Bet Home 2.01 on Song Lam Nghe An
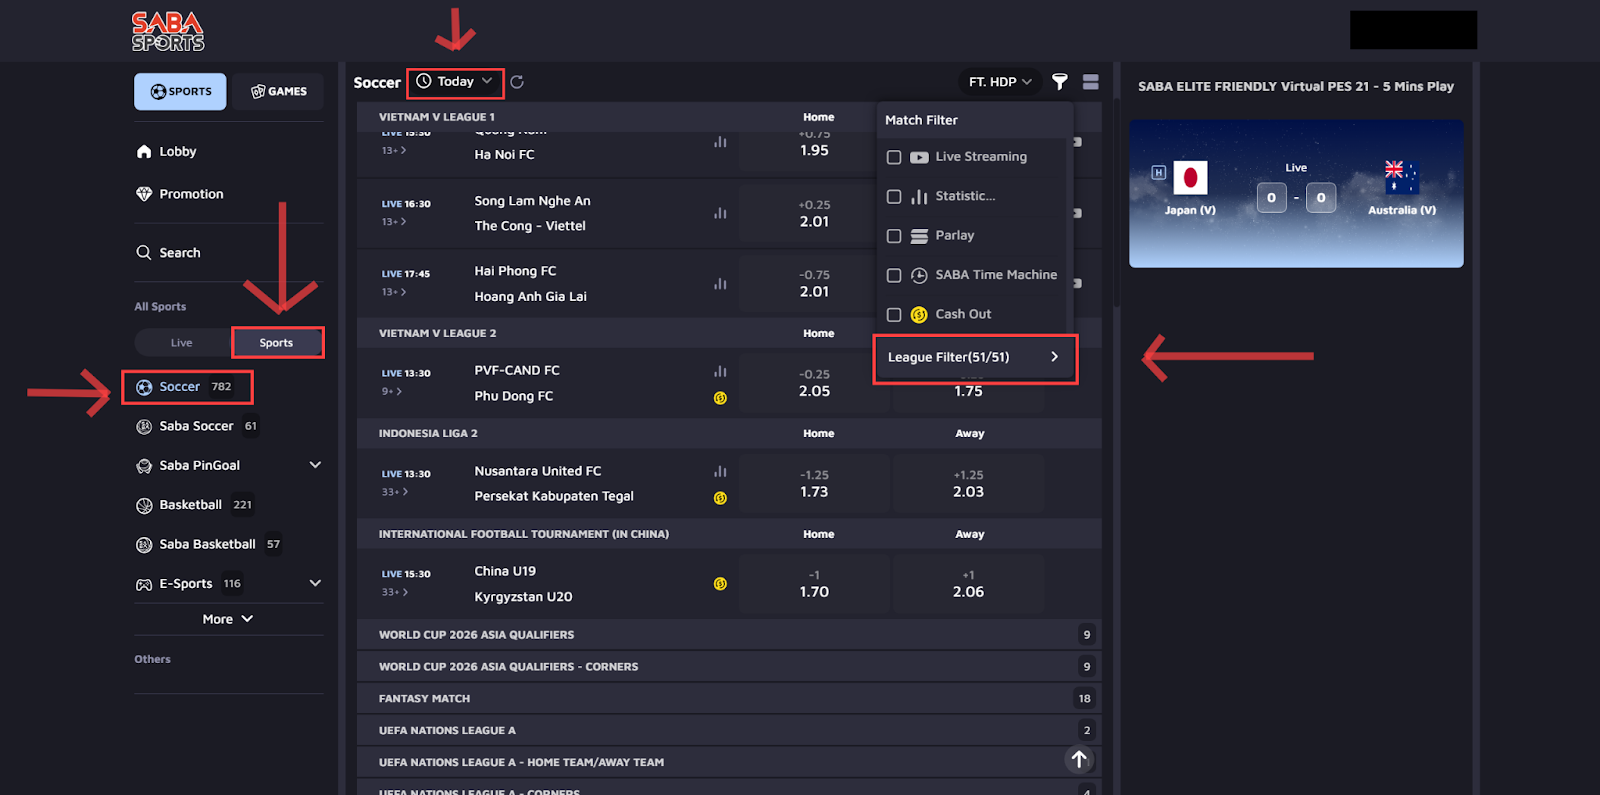Screen dimensions: 1600x795 click(814, 213)
